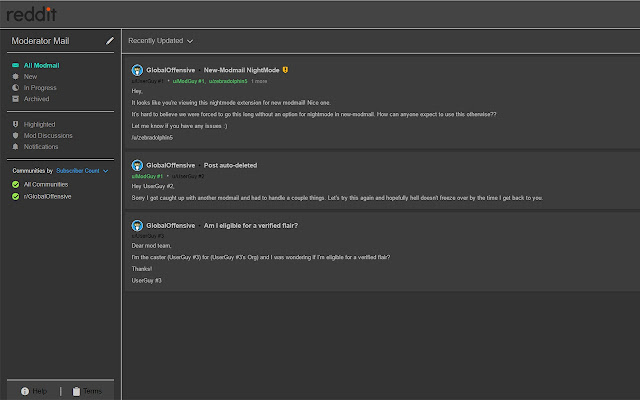Go to the Archived folder
Screen dimensions: 640x400
36,99
